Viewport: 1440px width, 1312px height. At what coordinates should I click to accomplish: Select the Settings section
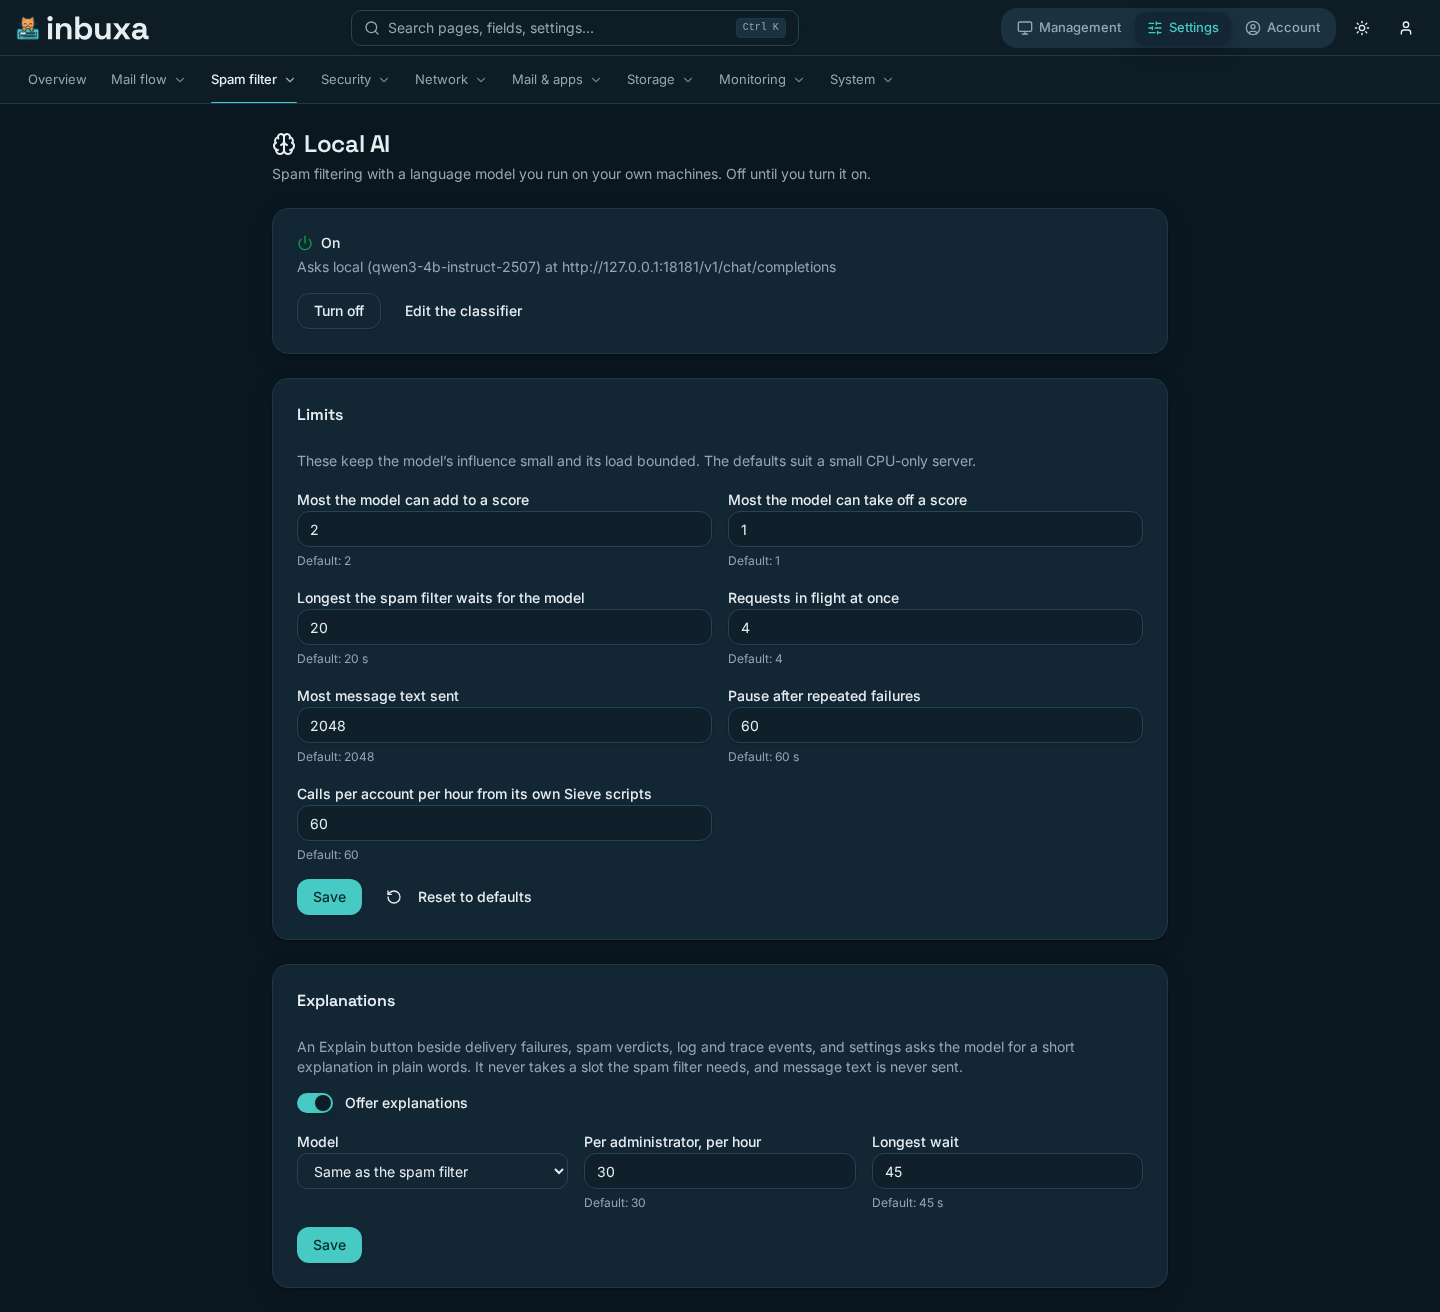click(1183, 28)
